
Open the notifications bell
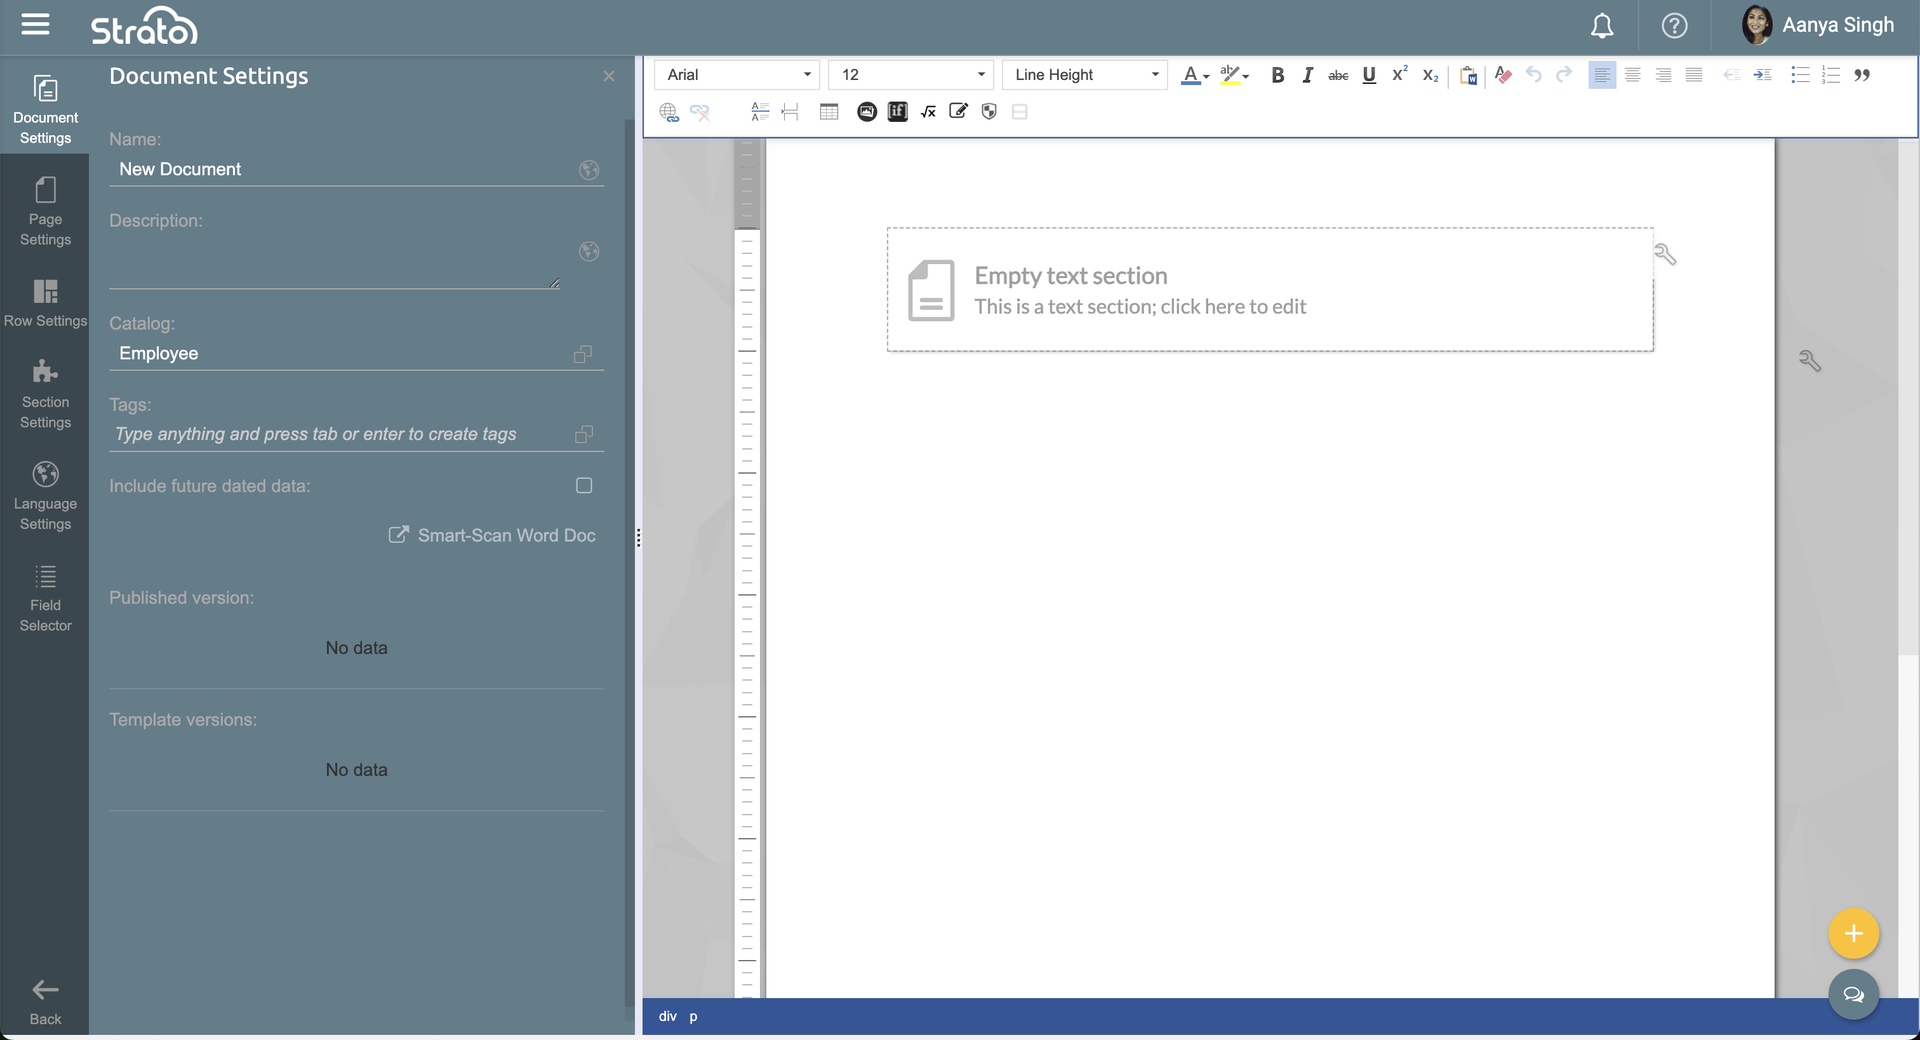(x=1602, y=26)
